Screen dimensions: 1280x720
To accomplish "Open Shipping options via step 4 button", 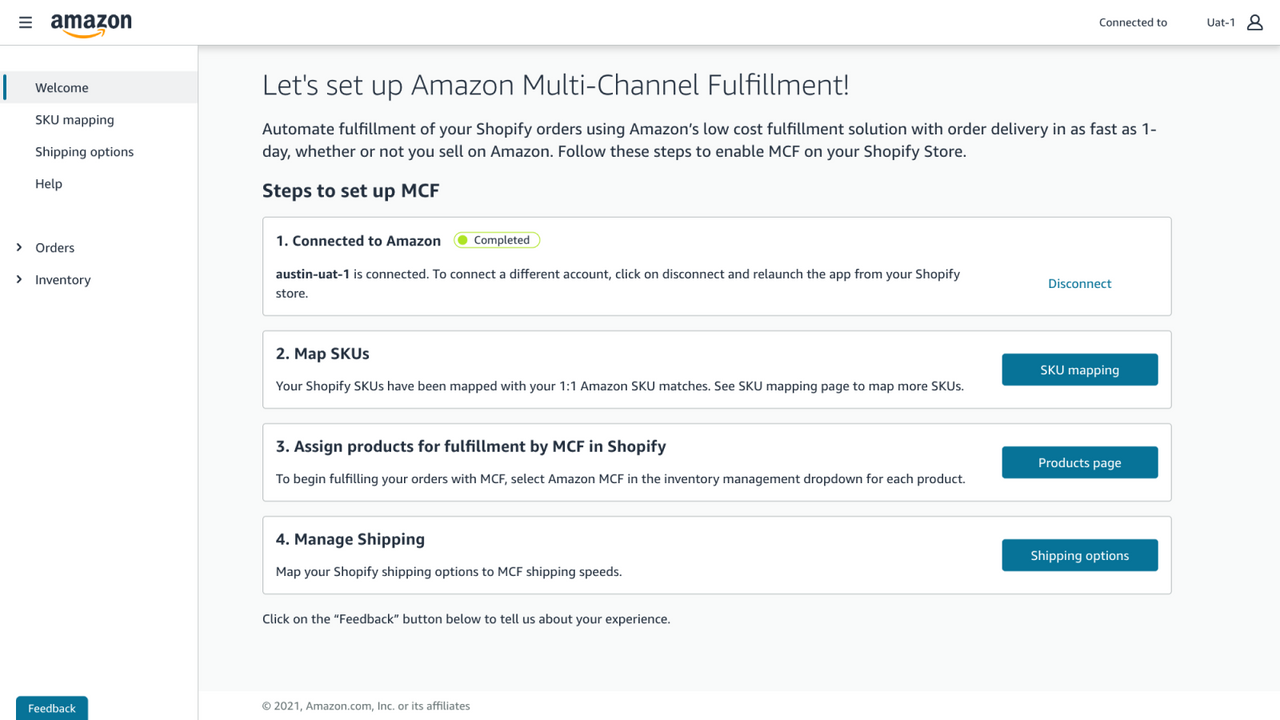I will pyautogui.click(x=1079, y=555).
